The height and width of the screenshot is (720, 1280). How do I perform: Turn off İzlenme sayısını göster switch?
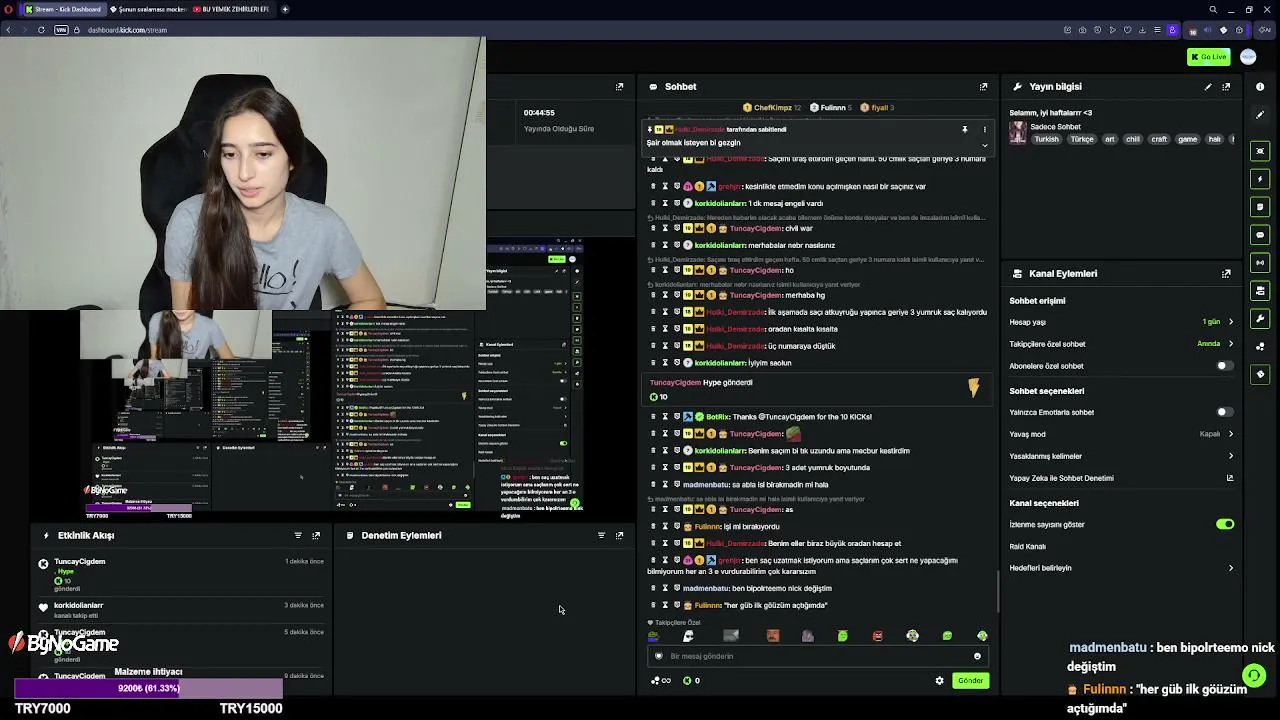pyautogui.click(x=1225, y=524)
